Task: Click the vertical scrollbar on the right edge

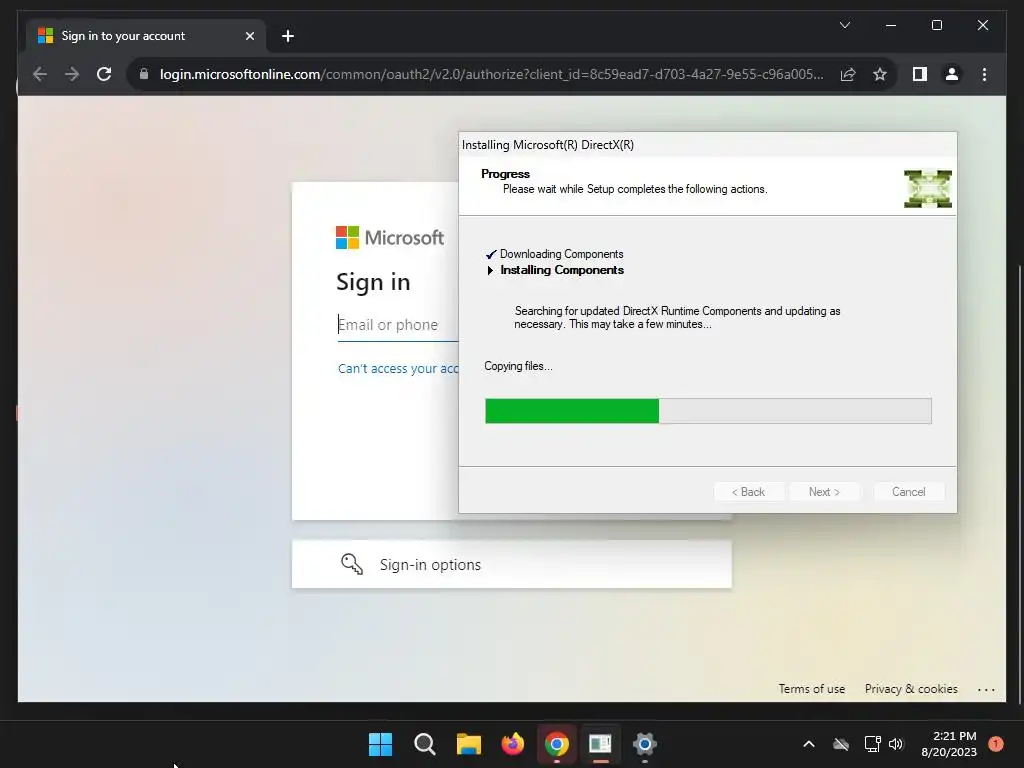Action: pyautogui.click(x=1020, y=483)
